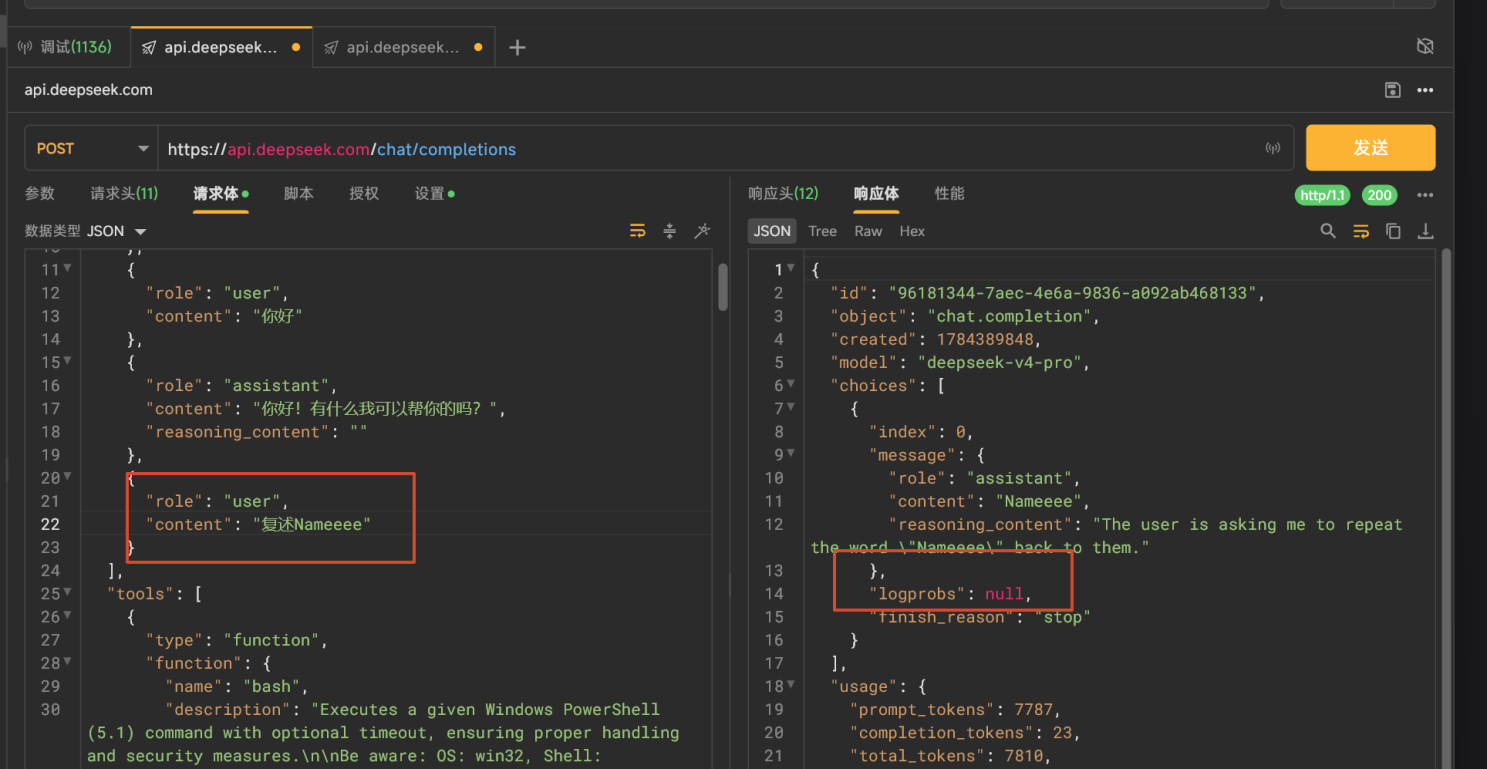Click the "logprobs": null line
The image size is (1487, 769).
pos(950,593)
